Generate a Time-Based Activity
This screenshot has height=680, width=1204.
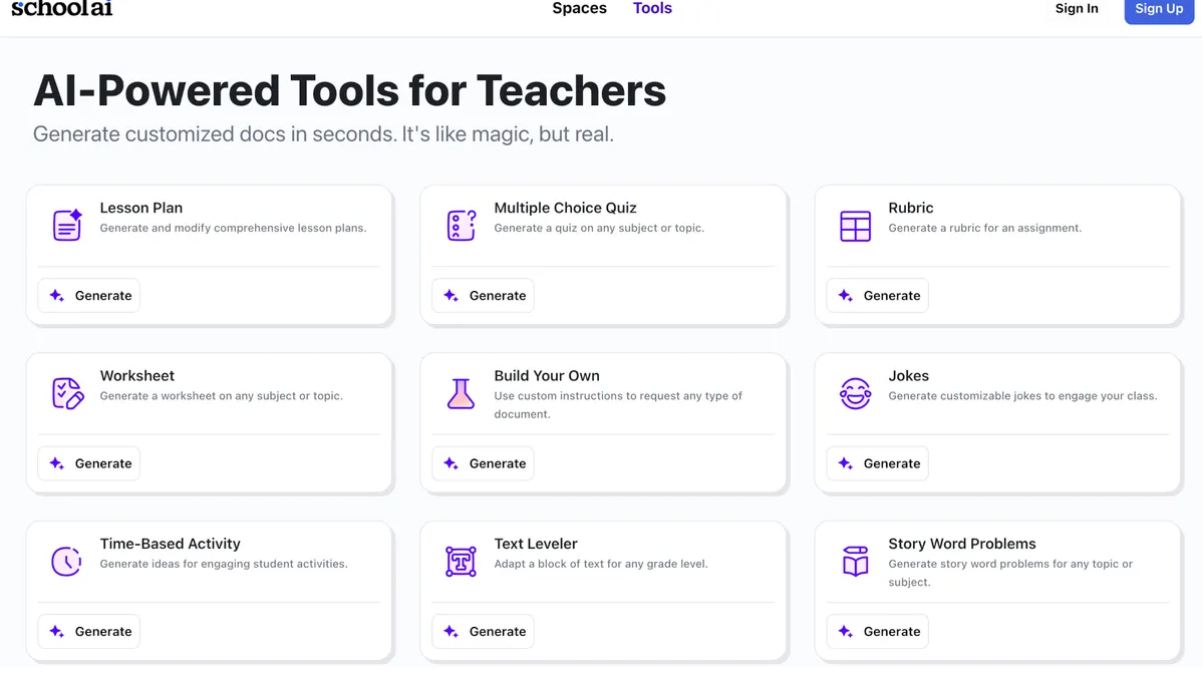(89, 632)
